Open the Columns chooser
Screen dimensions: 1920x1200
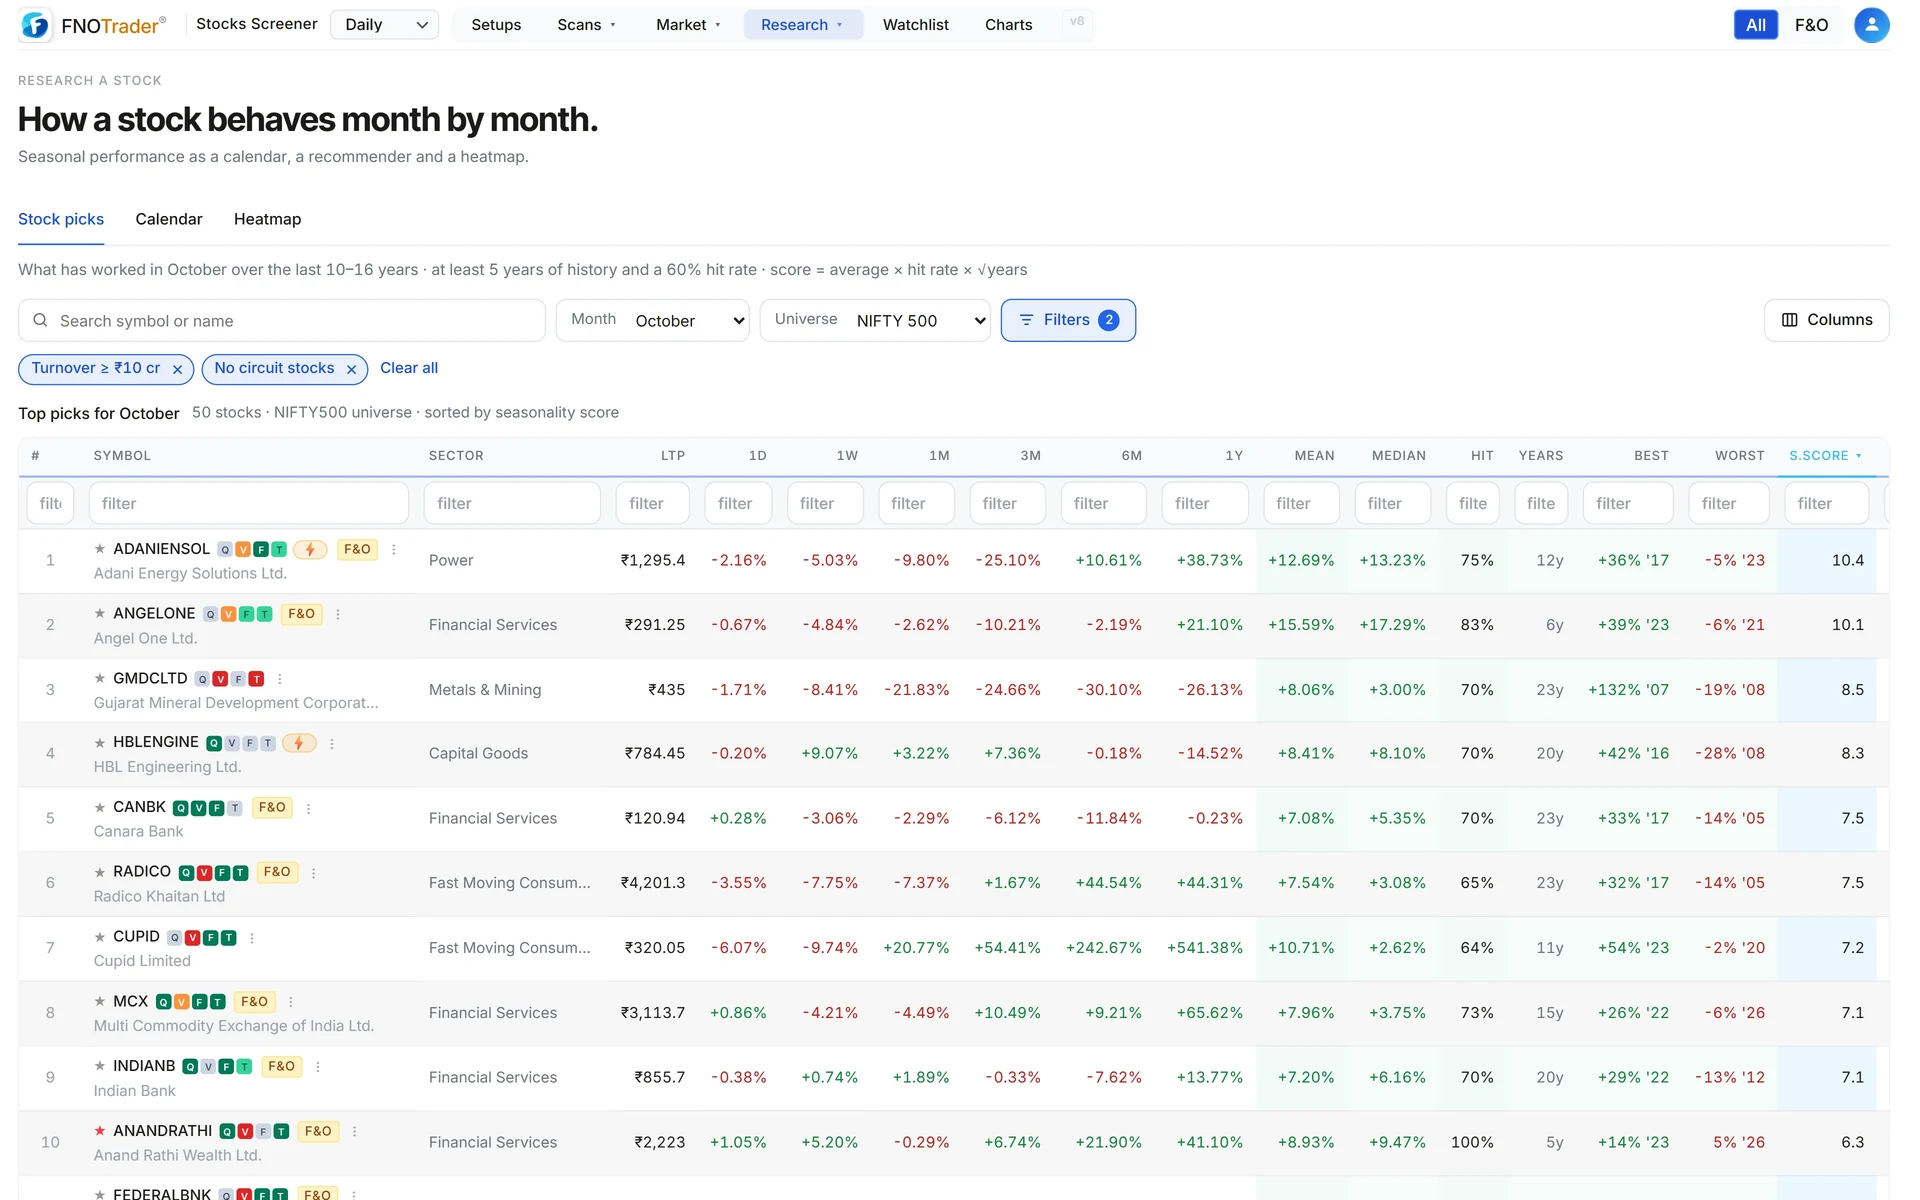(1826, 320)
